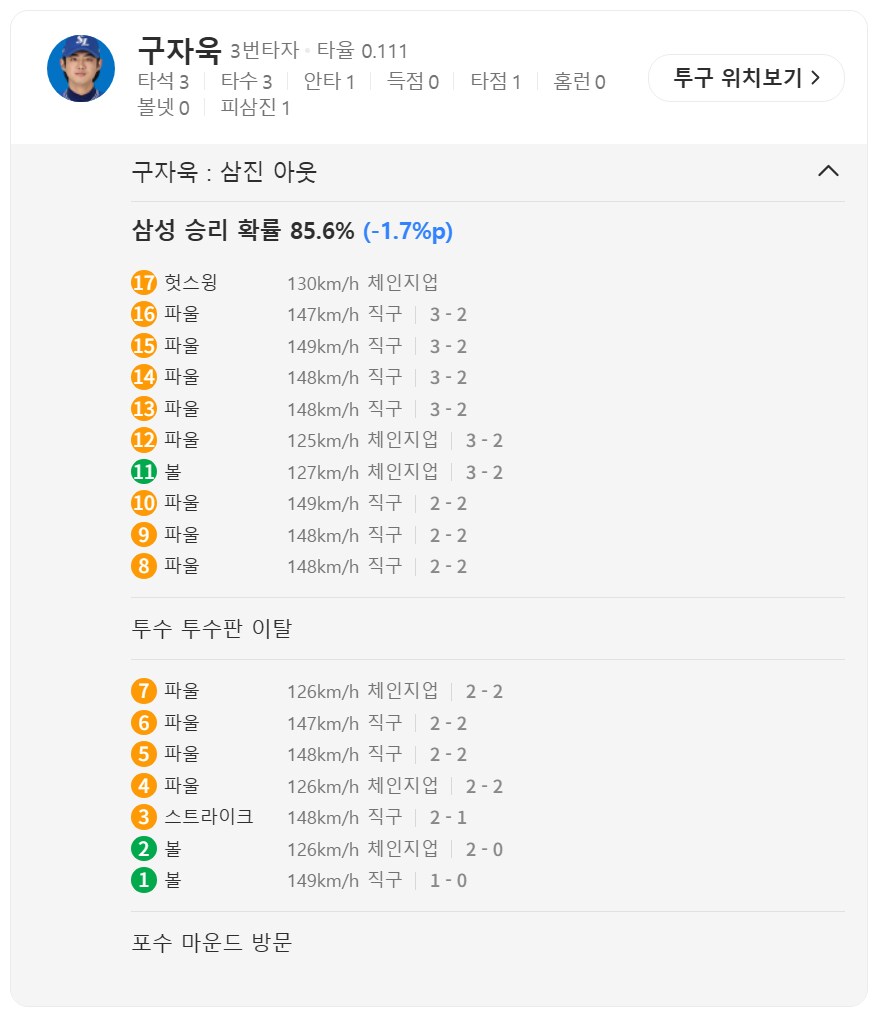Image resolution: width=875 pixels, height=1010 pixels.
Task: Collapse the 구자욱 삼진 아웃 section
Action: (828, 171)
